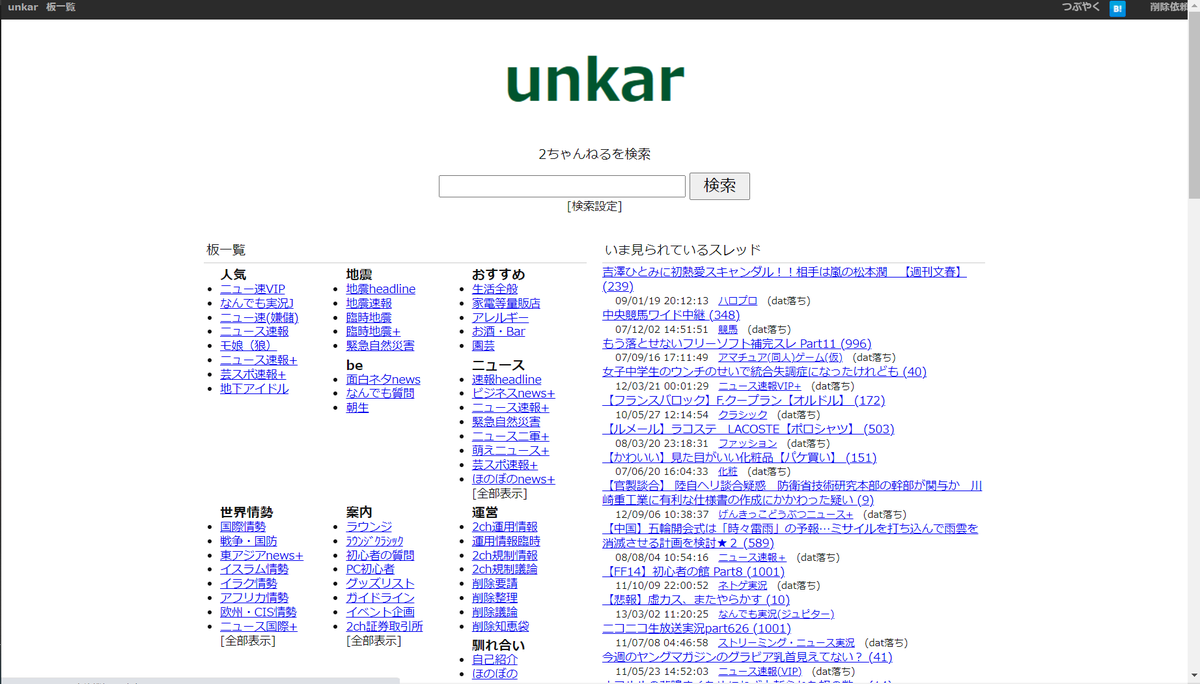Click inside the search input field

point(561,186)
